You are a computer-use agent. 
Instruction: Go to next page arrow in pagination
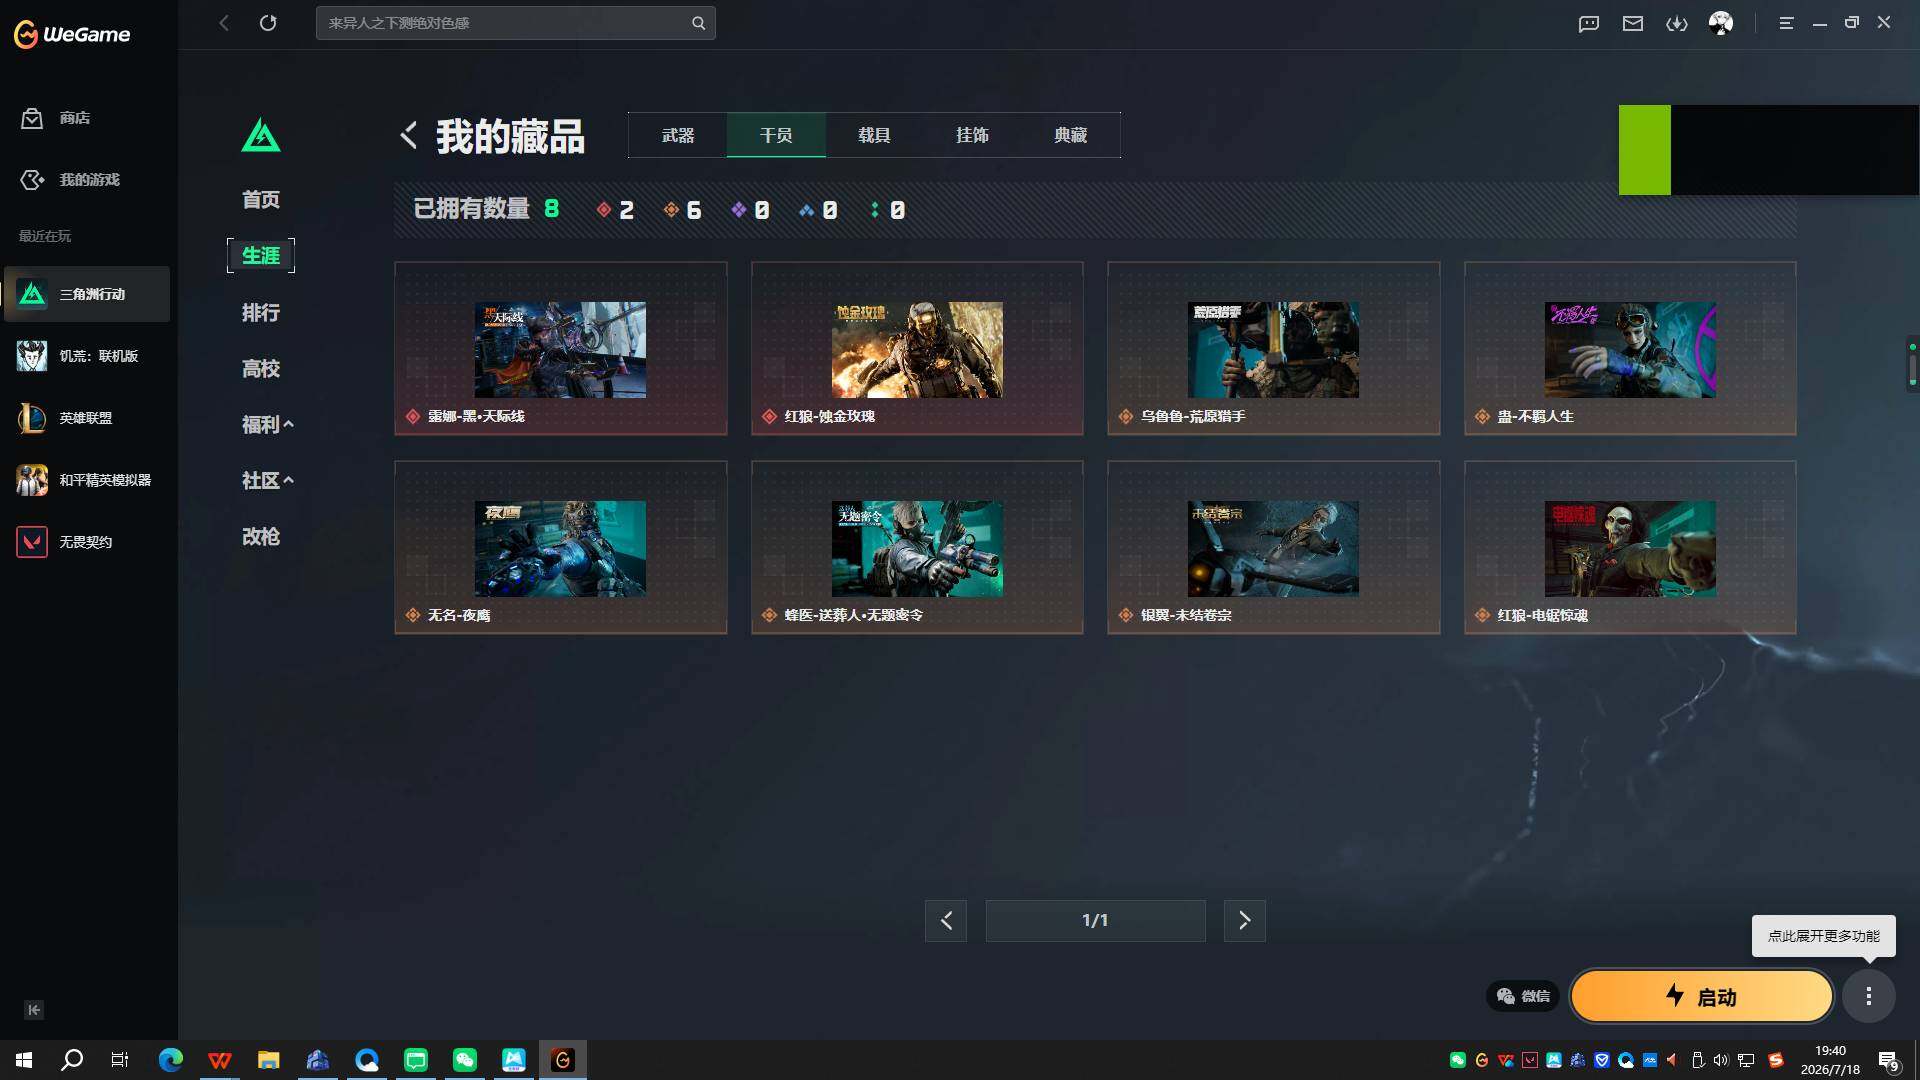1245,921
